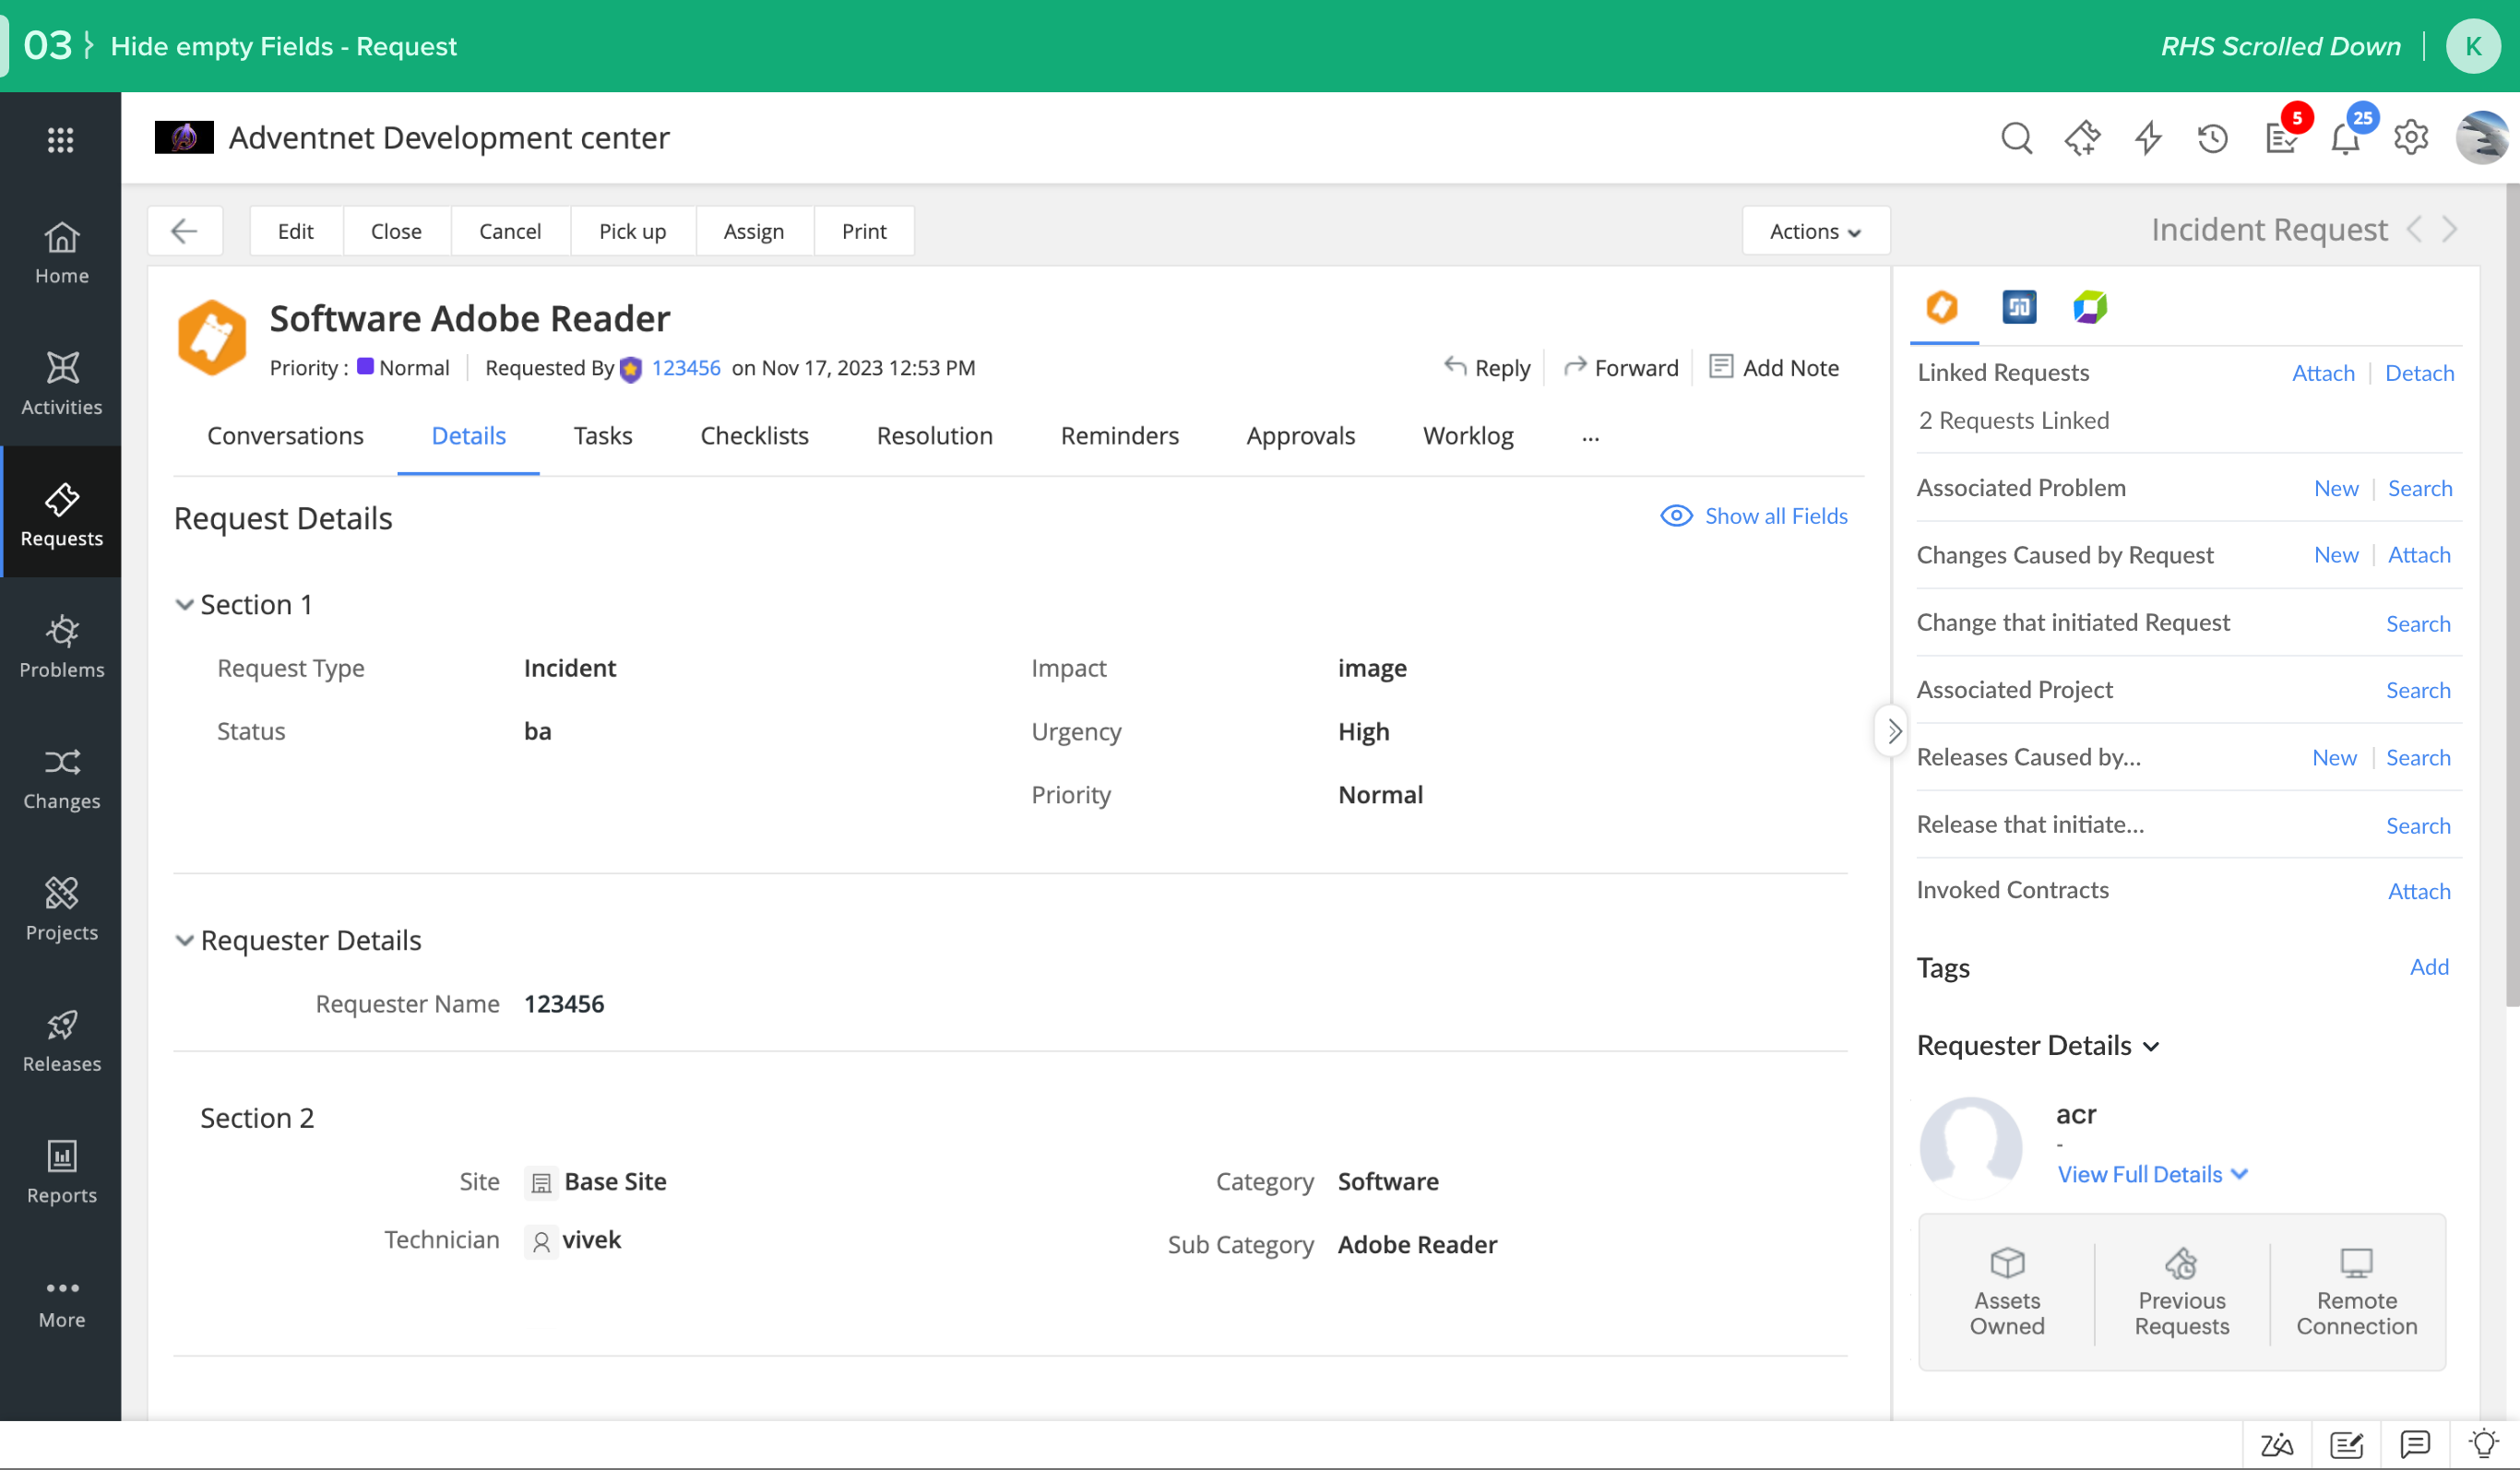Screen dimensions: 2520x1470
Task: Open the Actions dropdown
Action: pyautogui.click(x=1814, y=231)
